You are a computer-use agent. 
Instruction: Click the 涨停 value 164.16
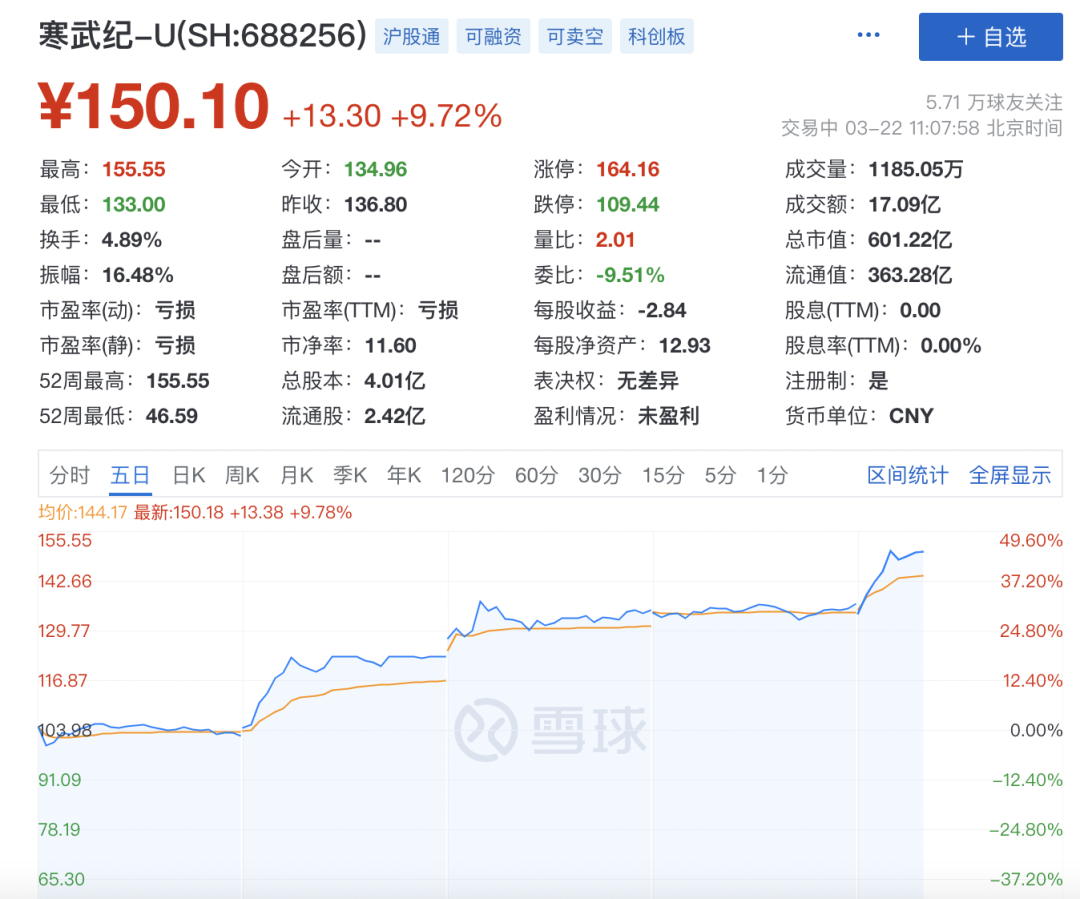click(x=627, y=169)
